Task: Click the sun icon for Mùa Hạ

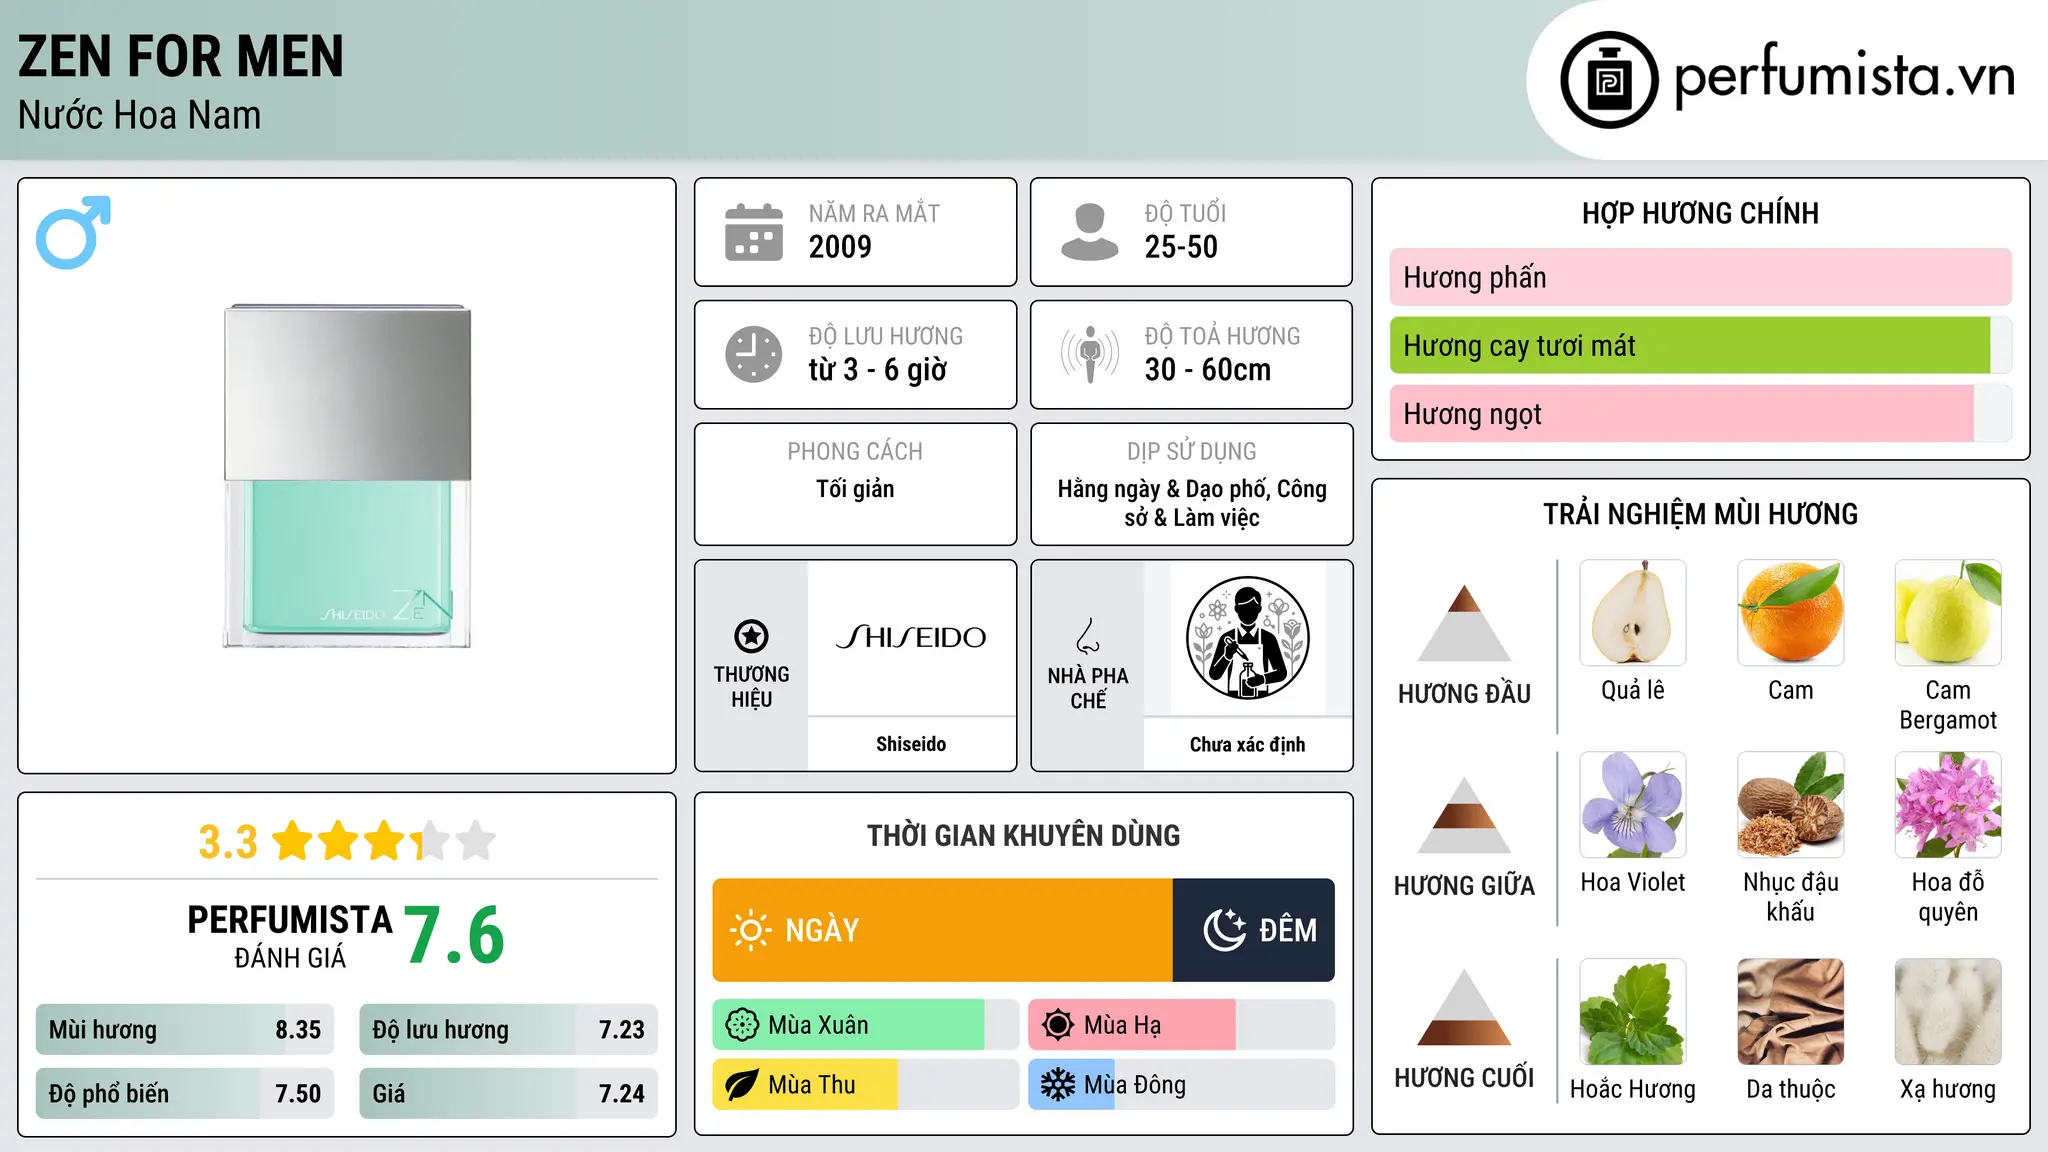Action: [1058, 1025]
